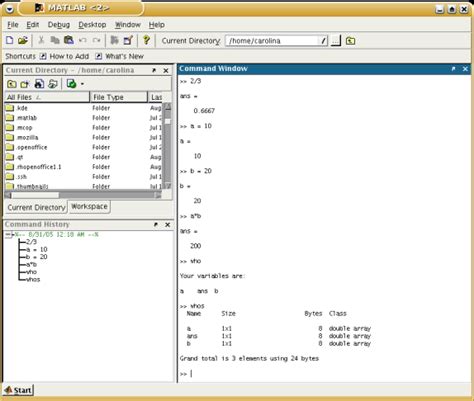474x401 pixels.
Task: Click the Cut scissors toolbar icon
Action: (x=41, y=41)
